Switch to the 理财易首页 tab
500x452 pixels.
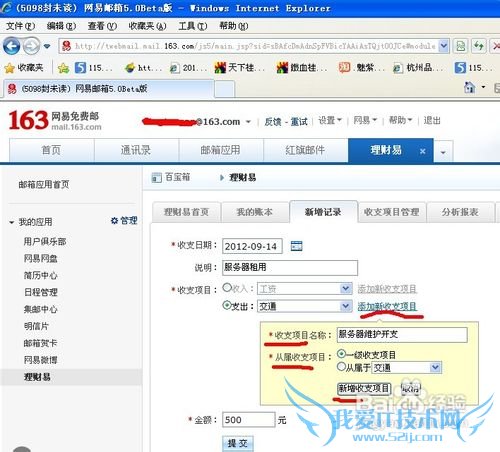coord(186,212)
